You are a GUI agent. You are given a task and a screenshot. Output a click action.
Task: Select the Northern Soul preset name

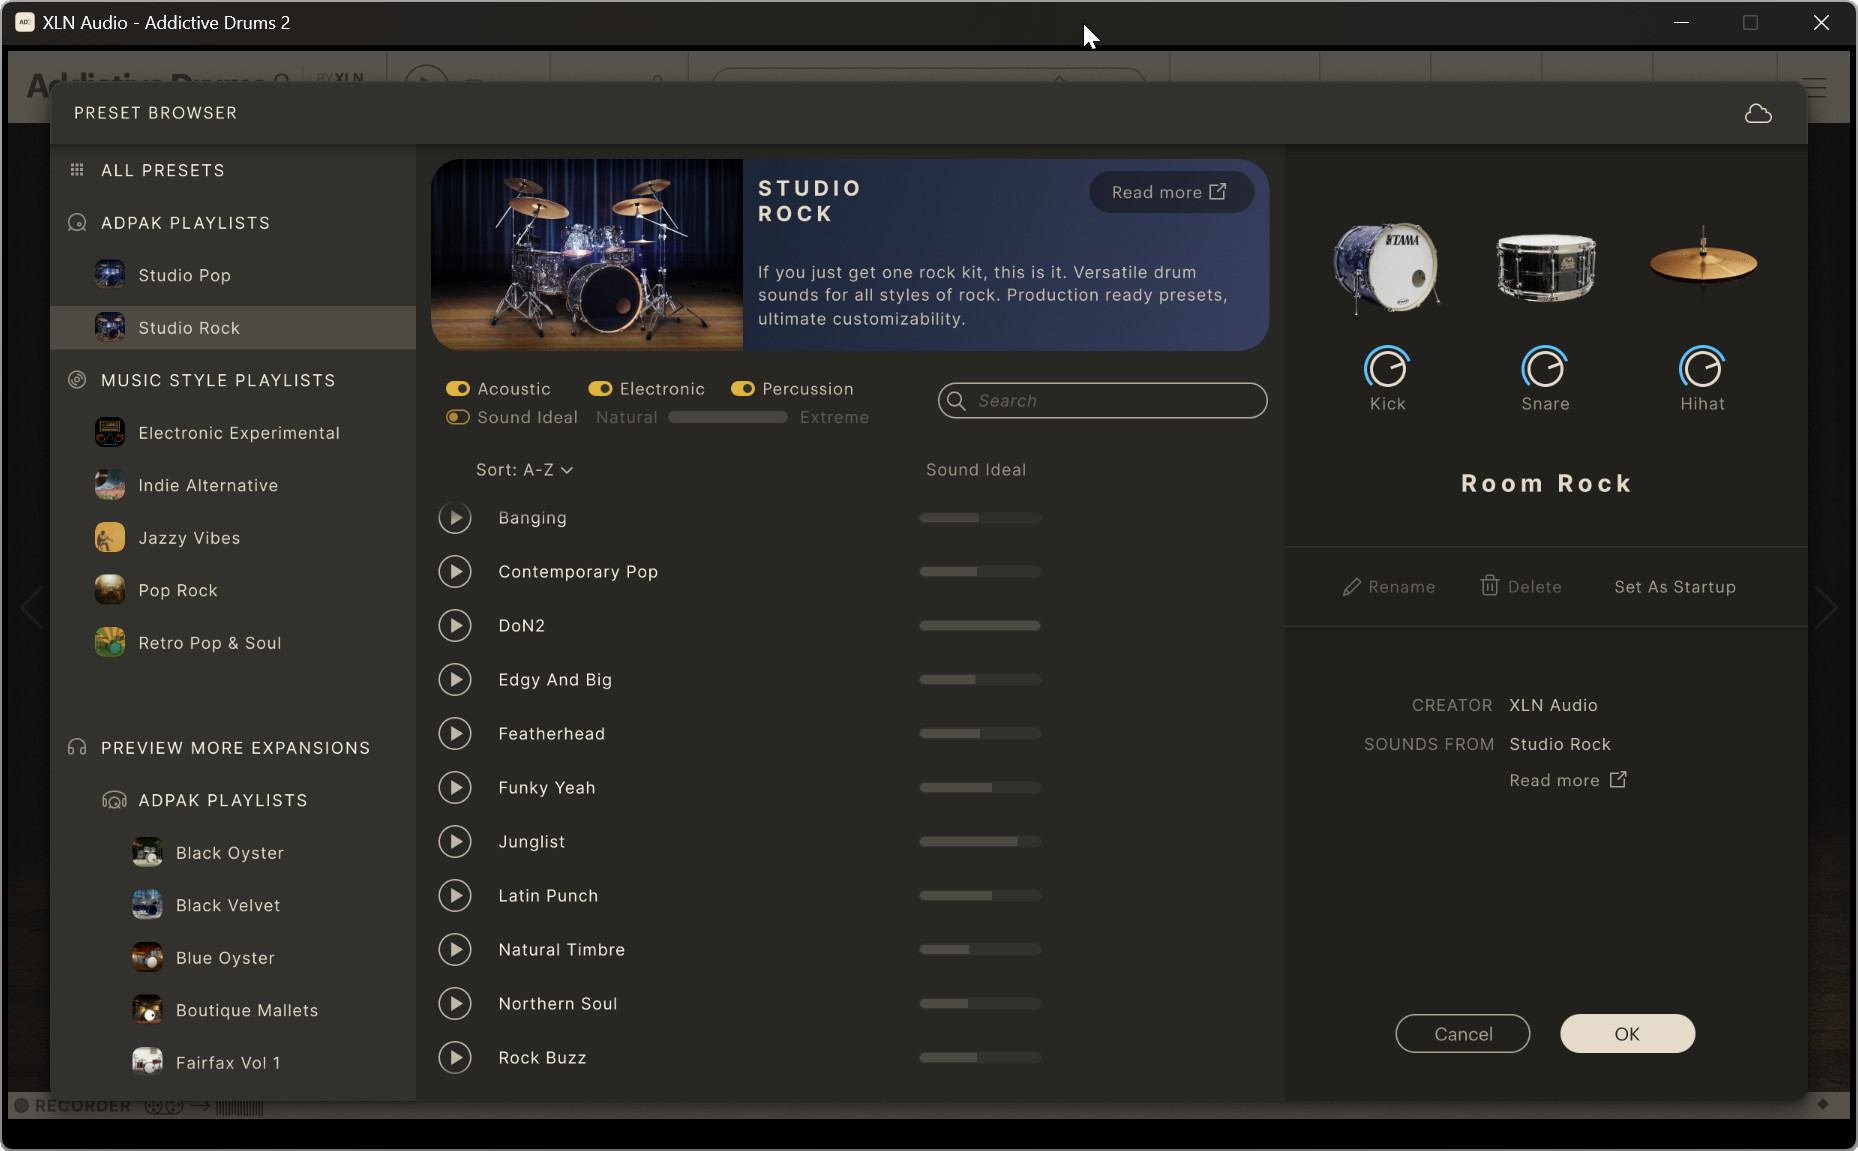pos(557,1004)
